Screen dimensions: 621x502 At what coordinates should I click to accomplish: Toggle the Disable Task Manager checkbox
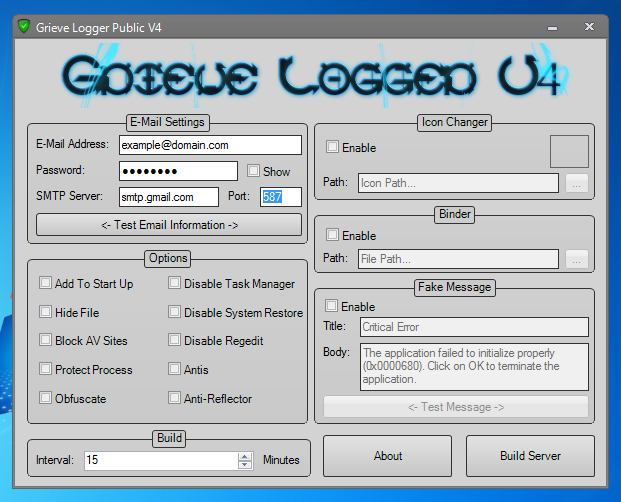tap(174, 283)
